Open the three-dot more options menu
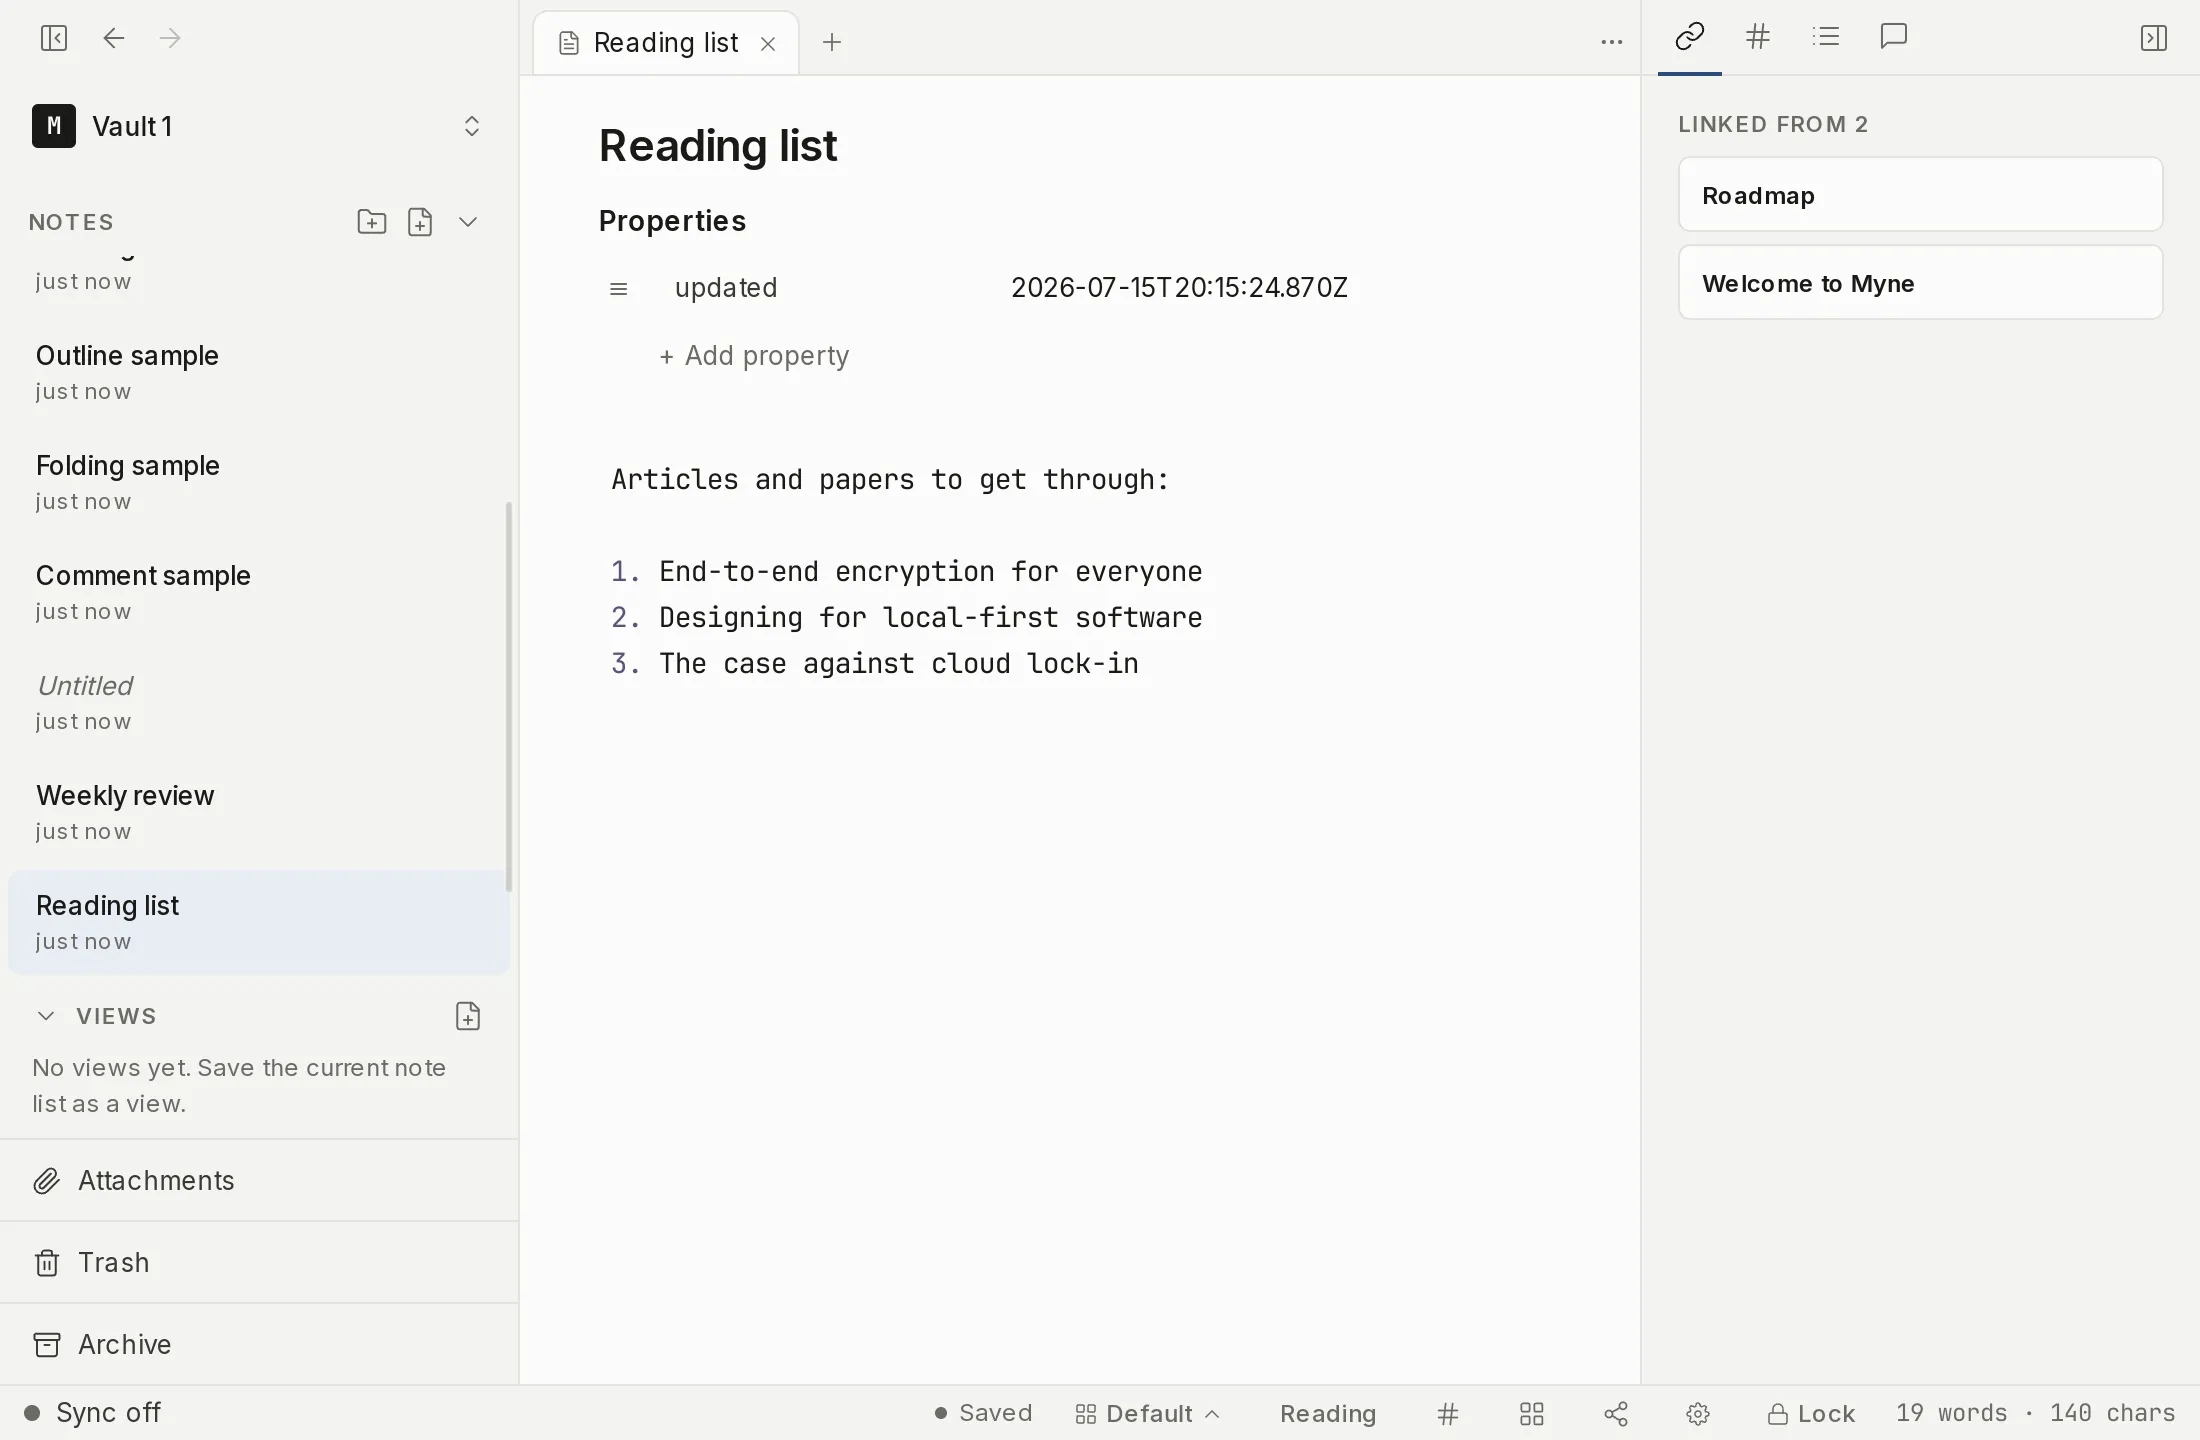The image size is (2200, 1440). 1612,42
